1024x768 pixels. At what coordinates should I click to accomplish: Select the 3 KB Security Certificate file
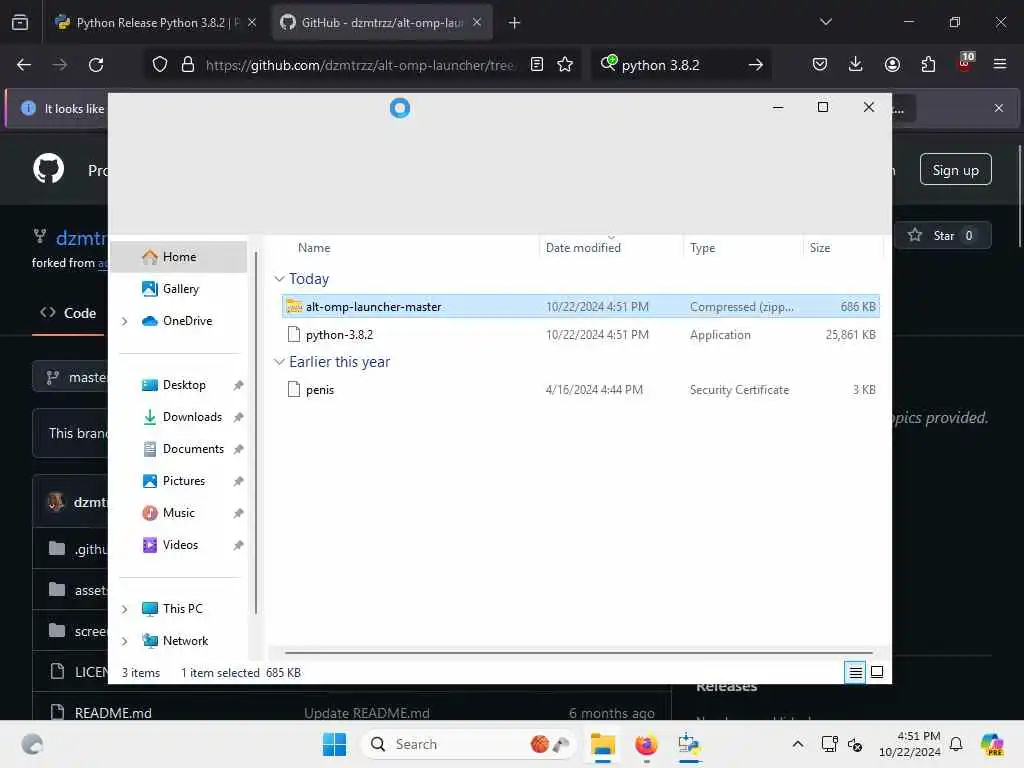[x=581, y=390]
